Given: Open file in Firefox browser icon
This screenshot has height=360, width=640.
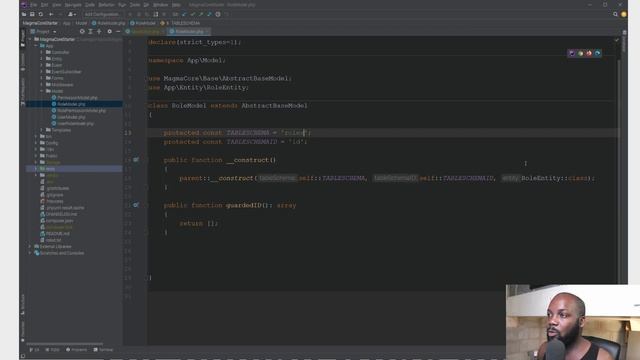Looking at the screenshot, I should (x=589, y=53).
